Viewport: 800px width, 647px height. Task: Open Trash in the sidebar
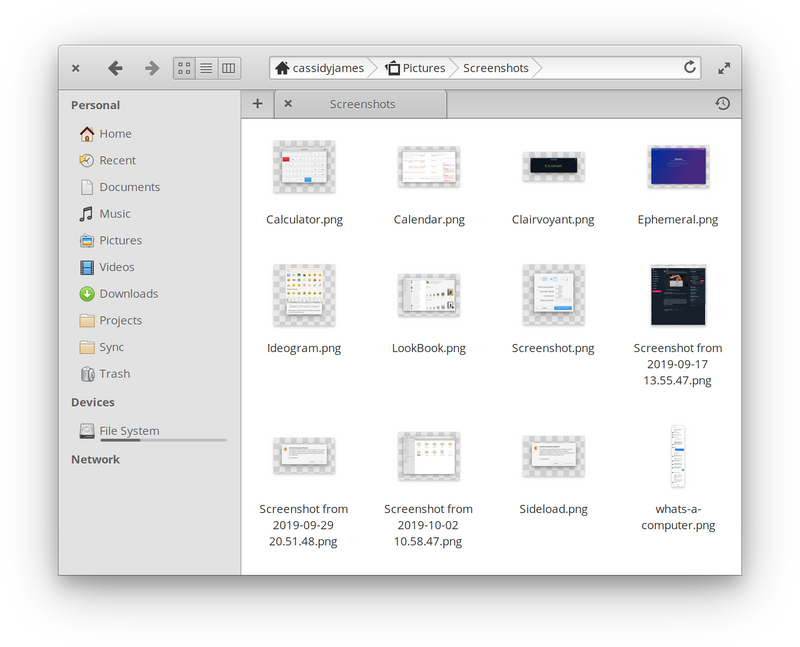click(148, 374)
